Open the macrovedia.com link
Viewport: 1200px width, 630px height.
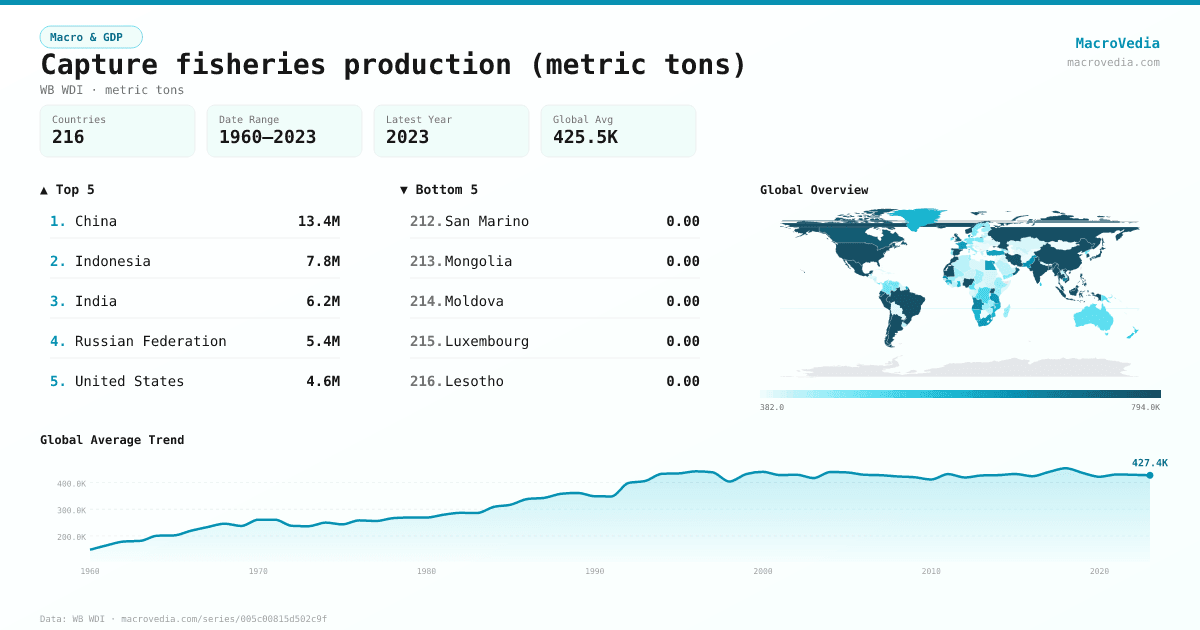[1112, 61]
